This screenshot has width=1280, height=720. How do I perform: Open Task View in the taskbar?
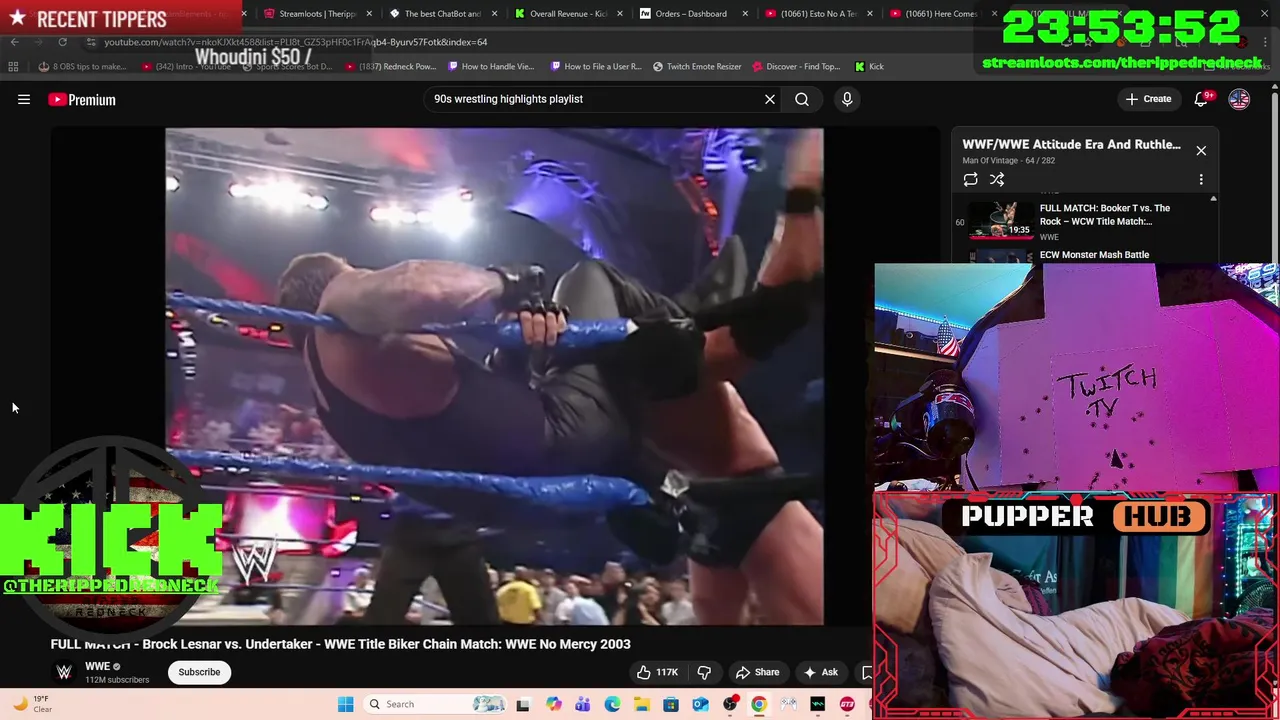(522, 704)
